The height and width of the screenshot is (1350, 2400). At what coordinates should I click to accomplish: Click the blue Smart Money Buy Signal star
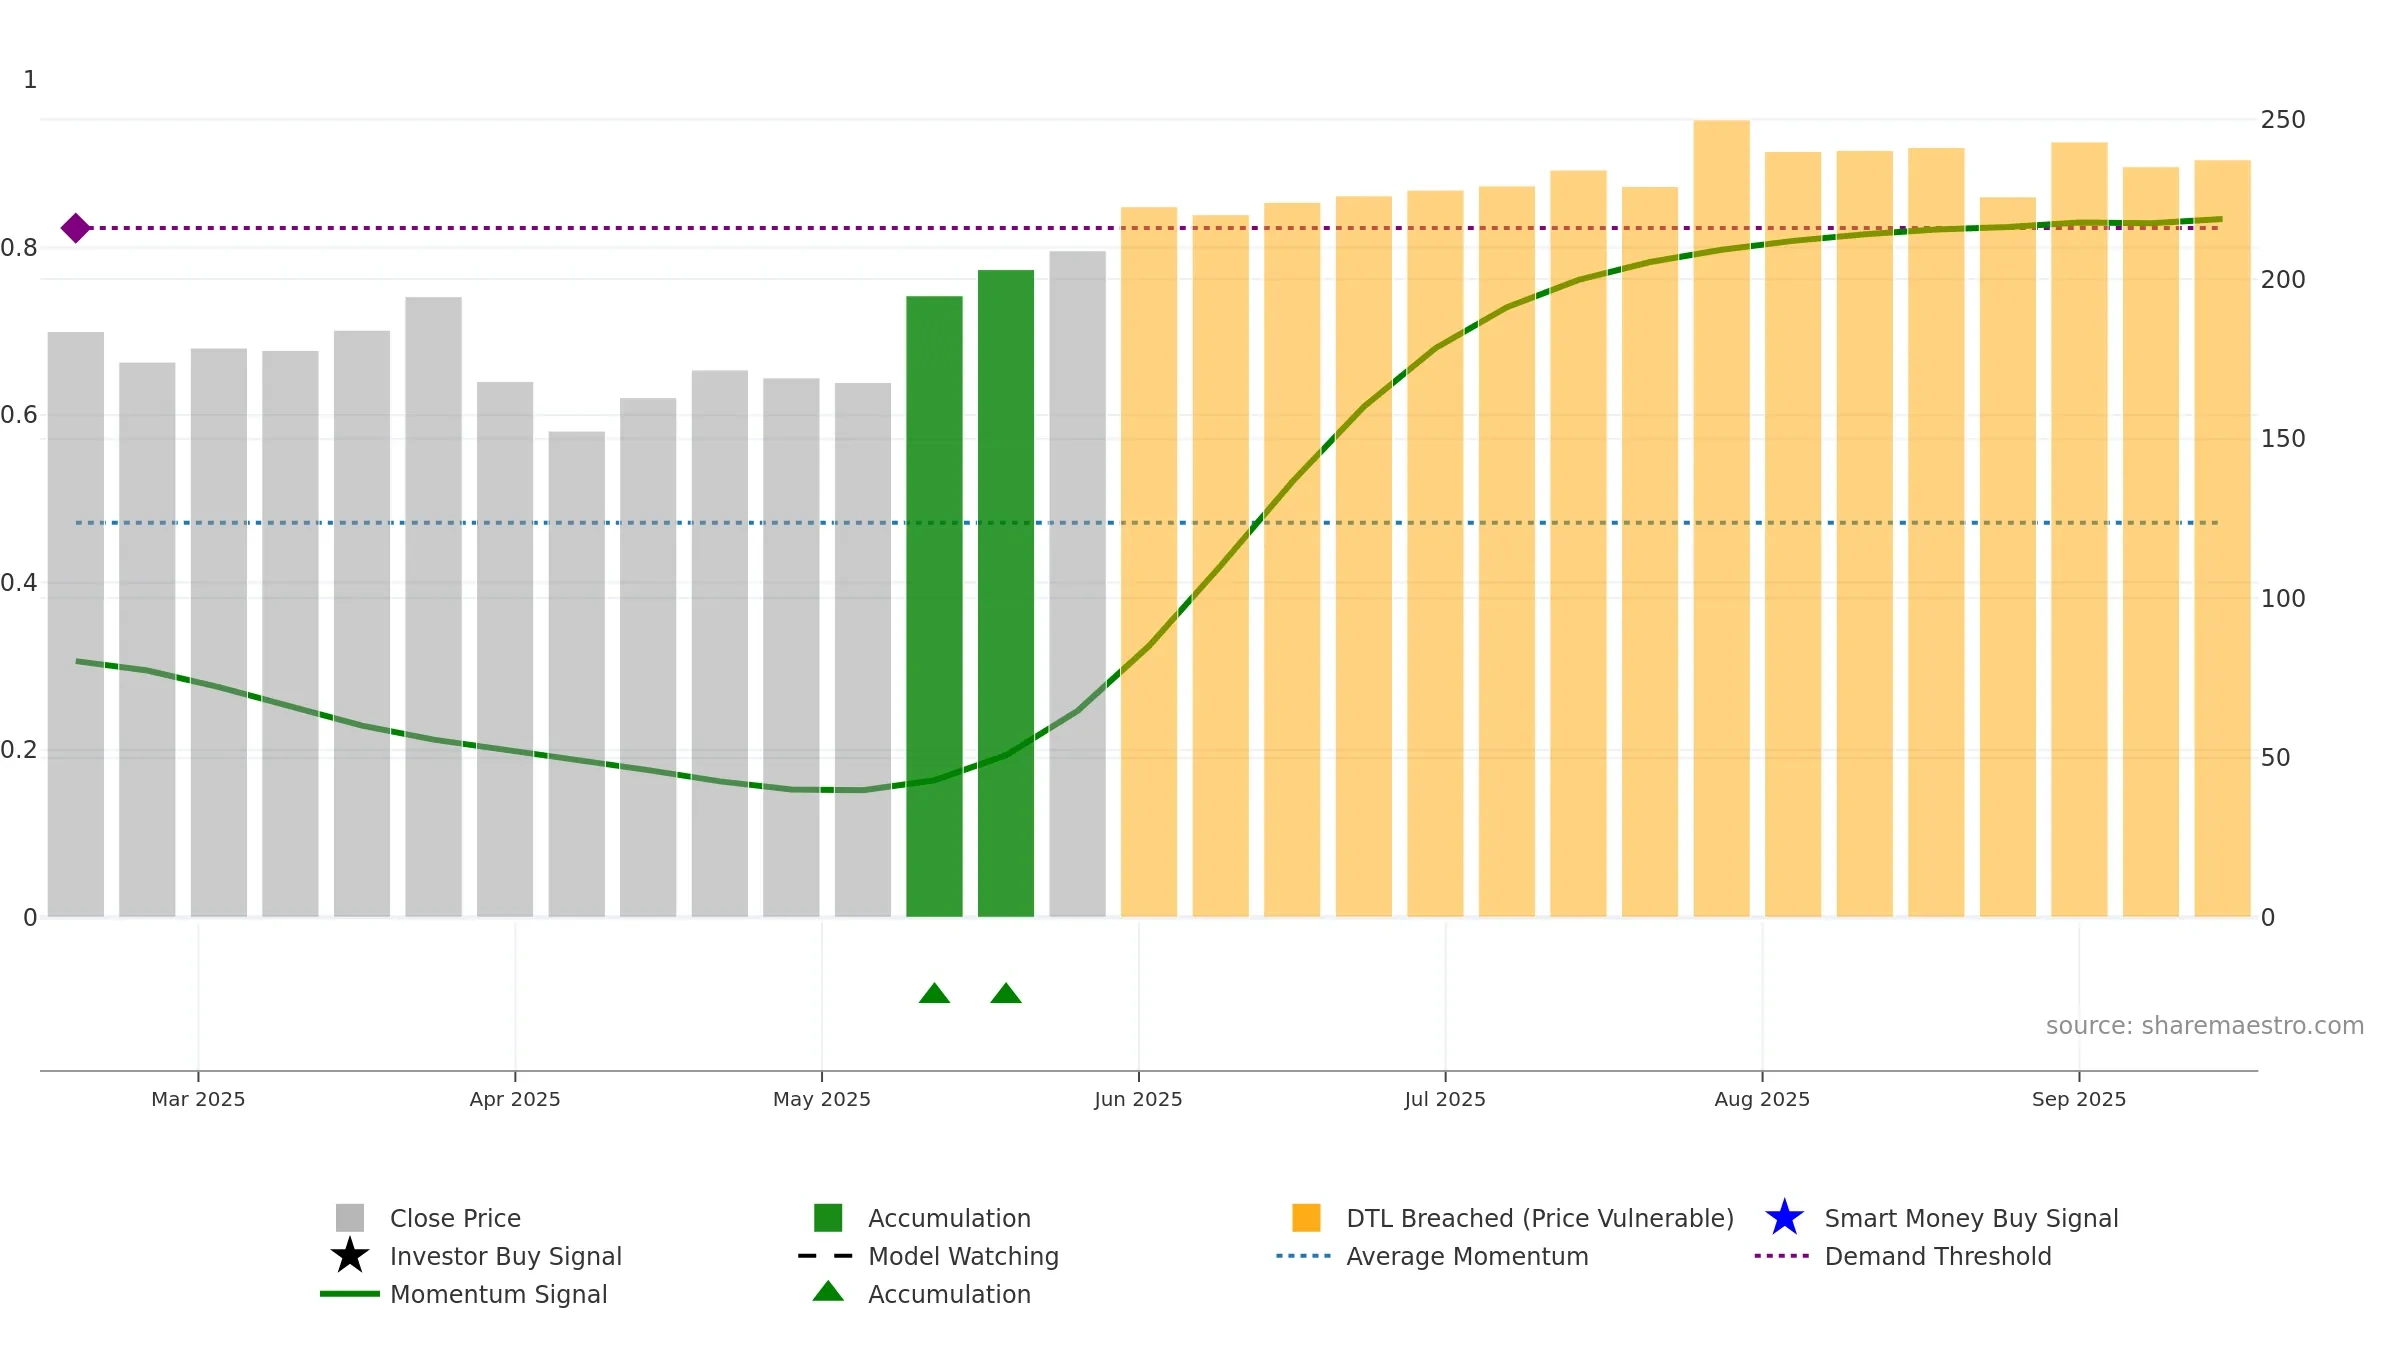pos(1784,1218)
